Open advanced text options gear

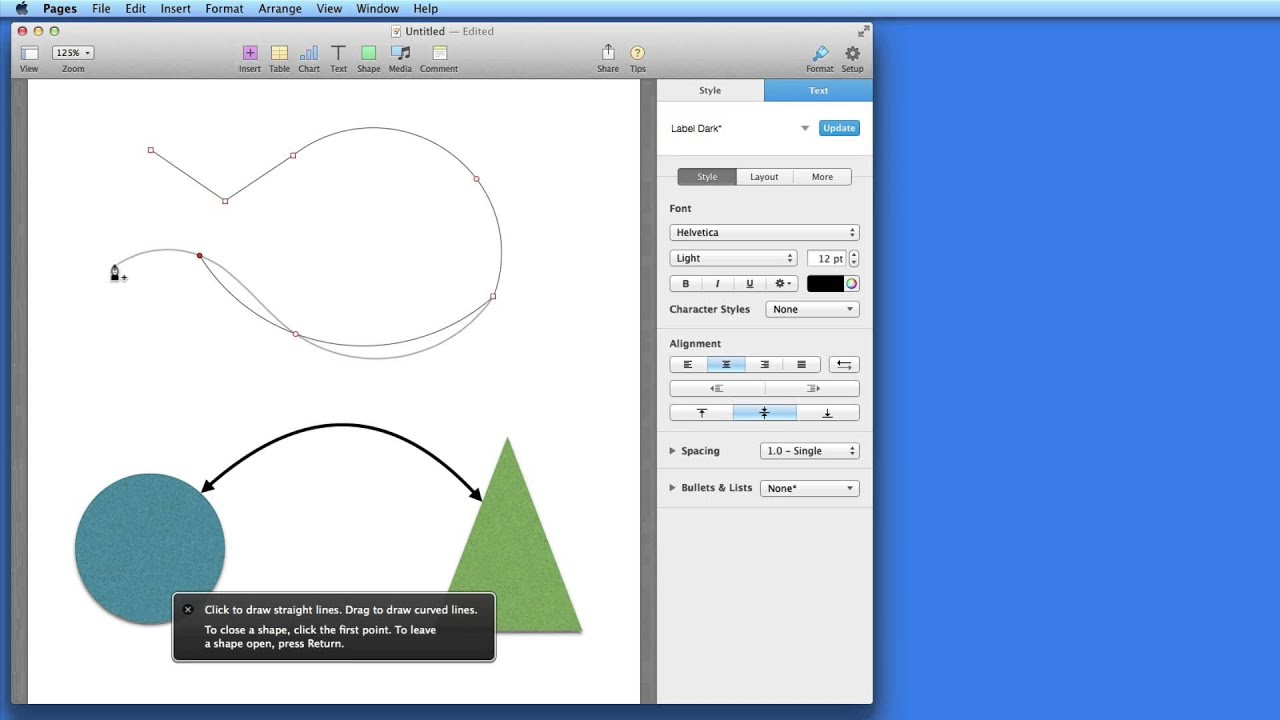pyautogui.click(x=783, y=284)
